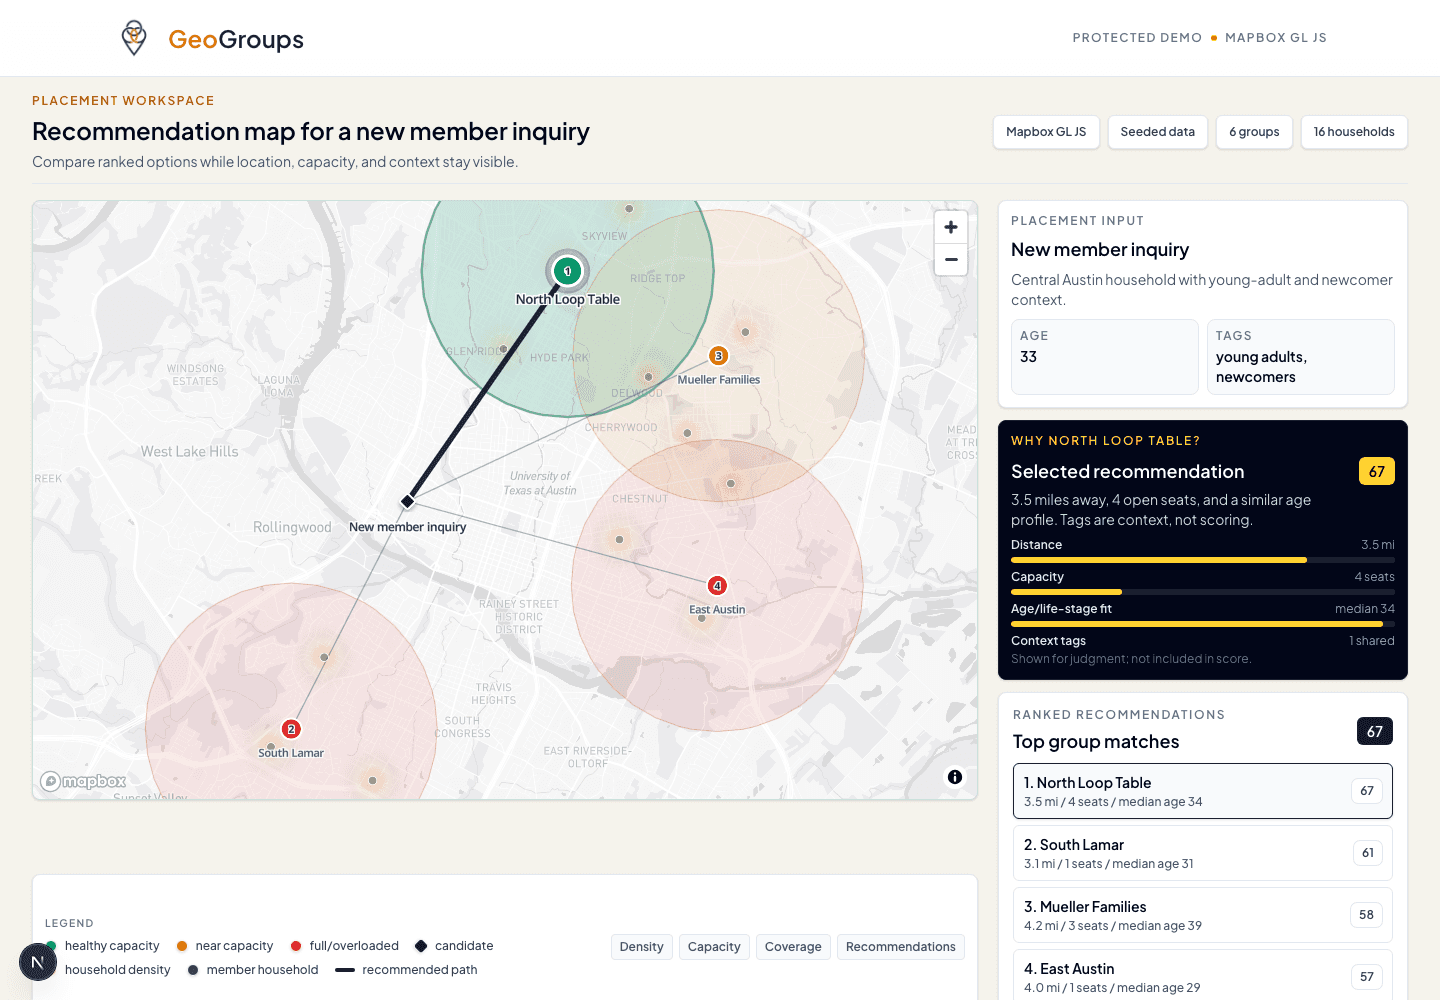1440x1000 pixels.
Task: Click the 57 score on East Austin
Action: (x=1367, y=977)
